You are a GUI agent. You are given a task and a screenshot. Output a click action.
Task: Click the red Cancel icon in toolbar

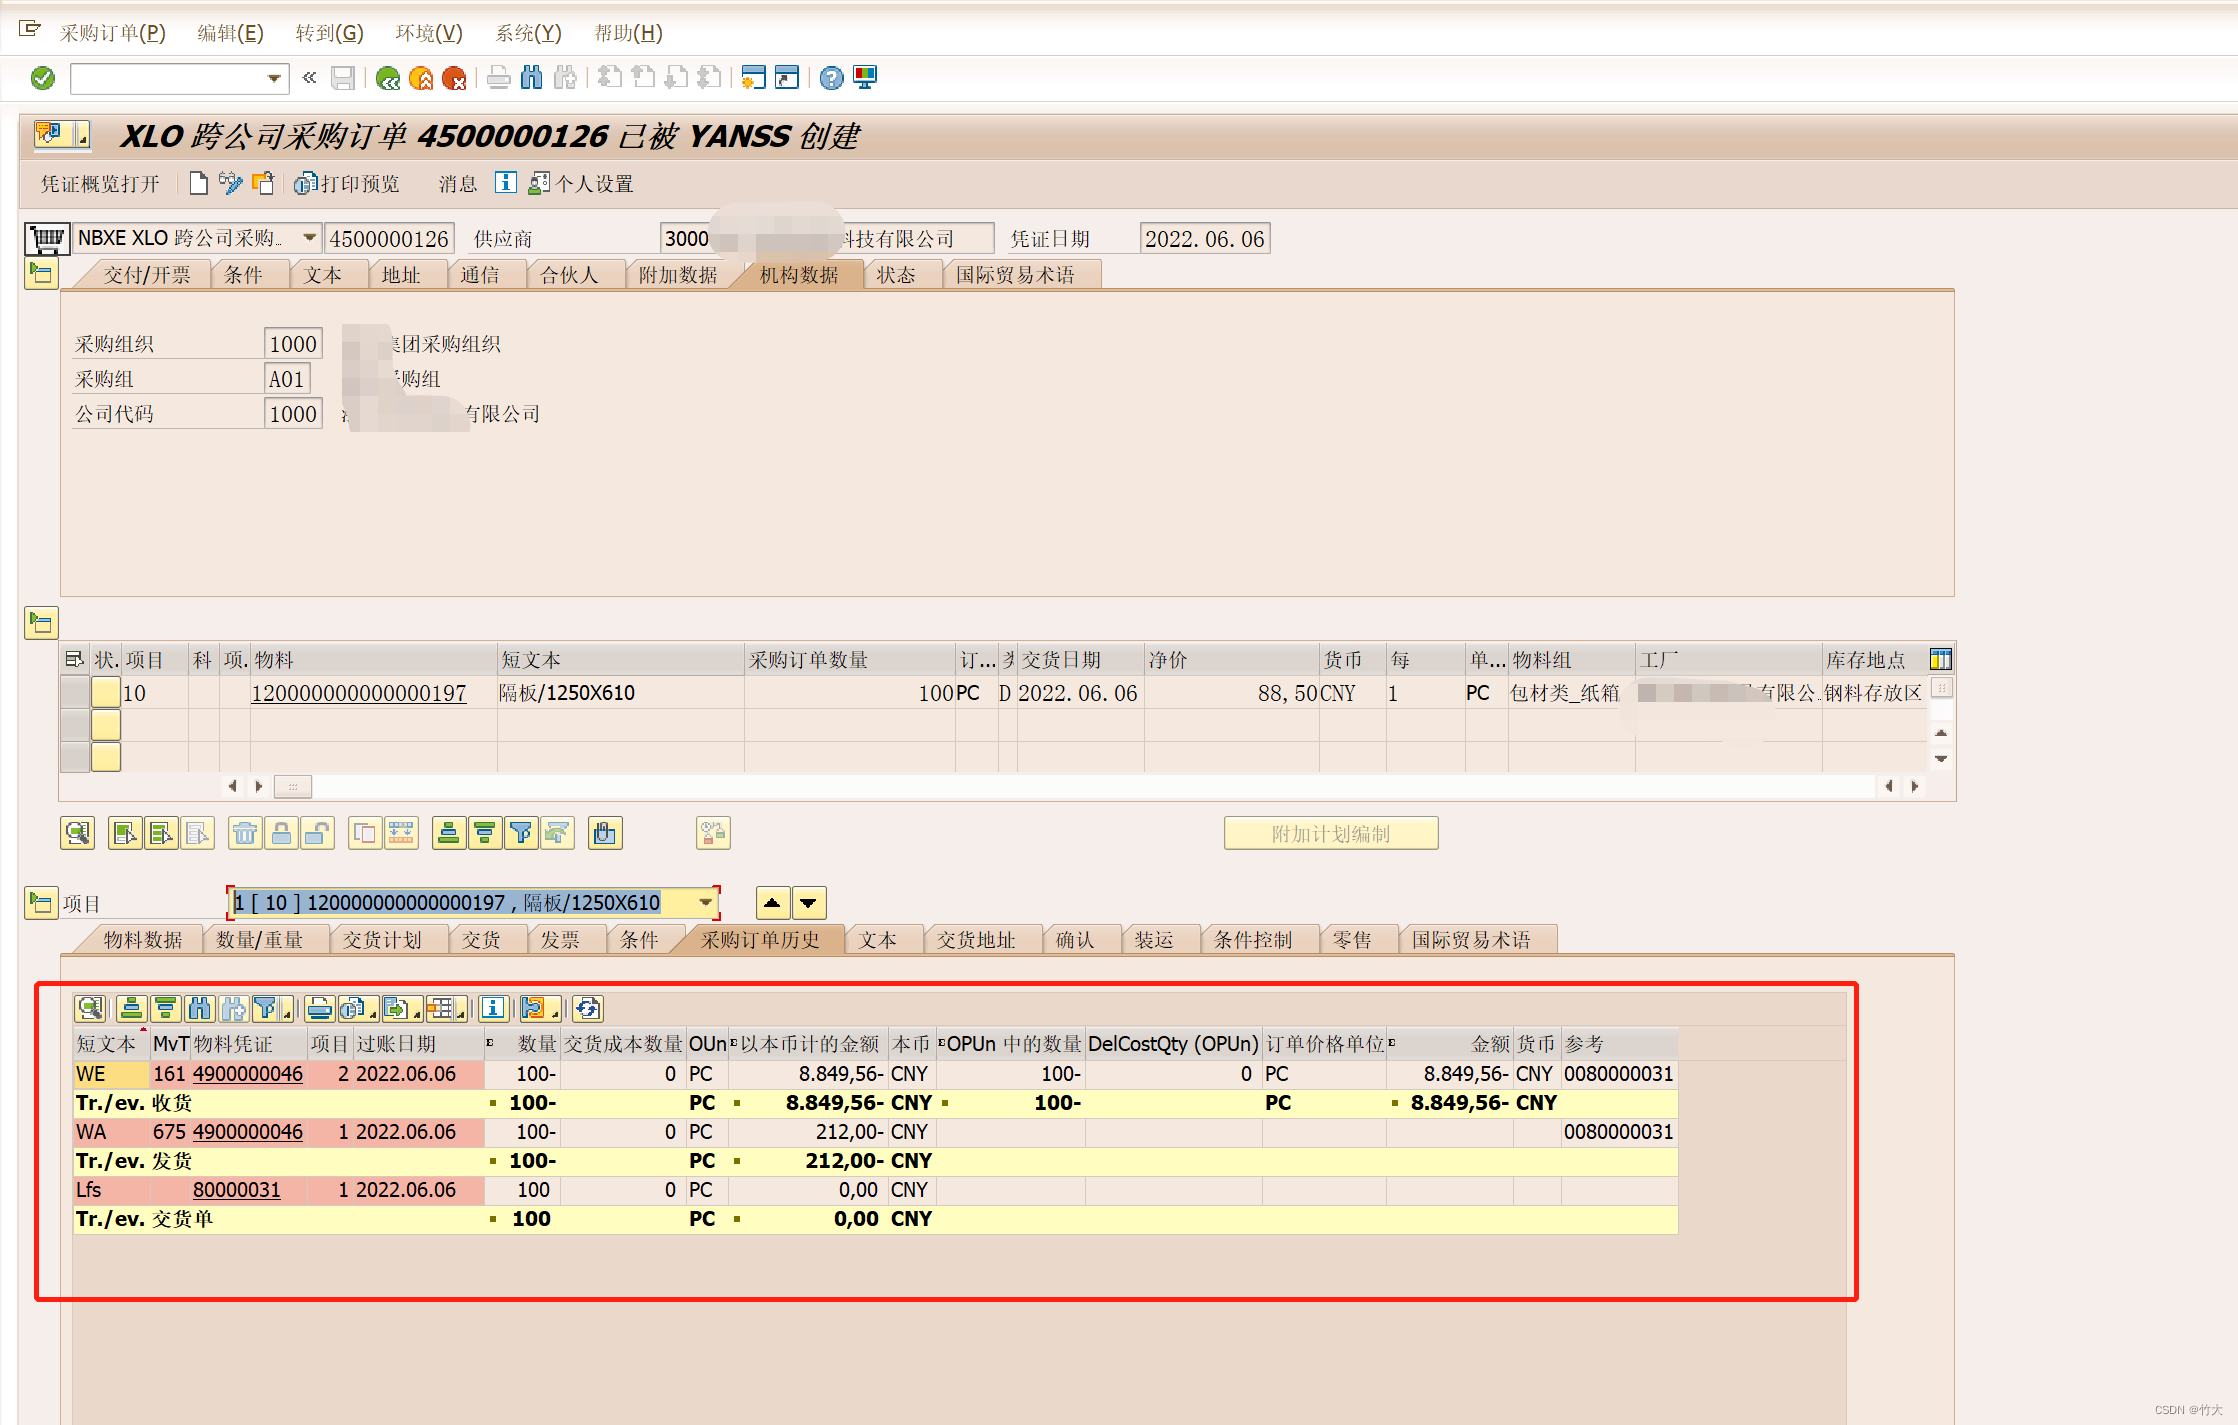[454, 78]
